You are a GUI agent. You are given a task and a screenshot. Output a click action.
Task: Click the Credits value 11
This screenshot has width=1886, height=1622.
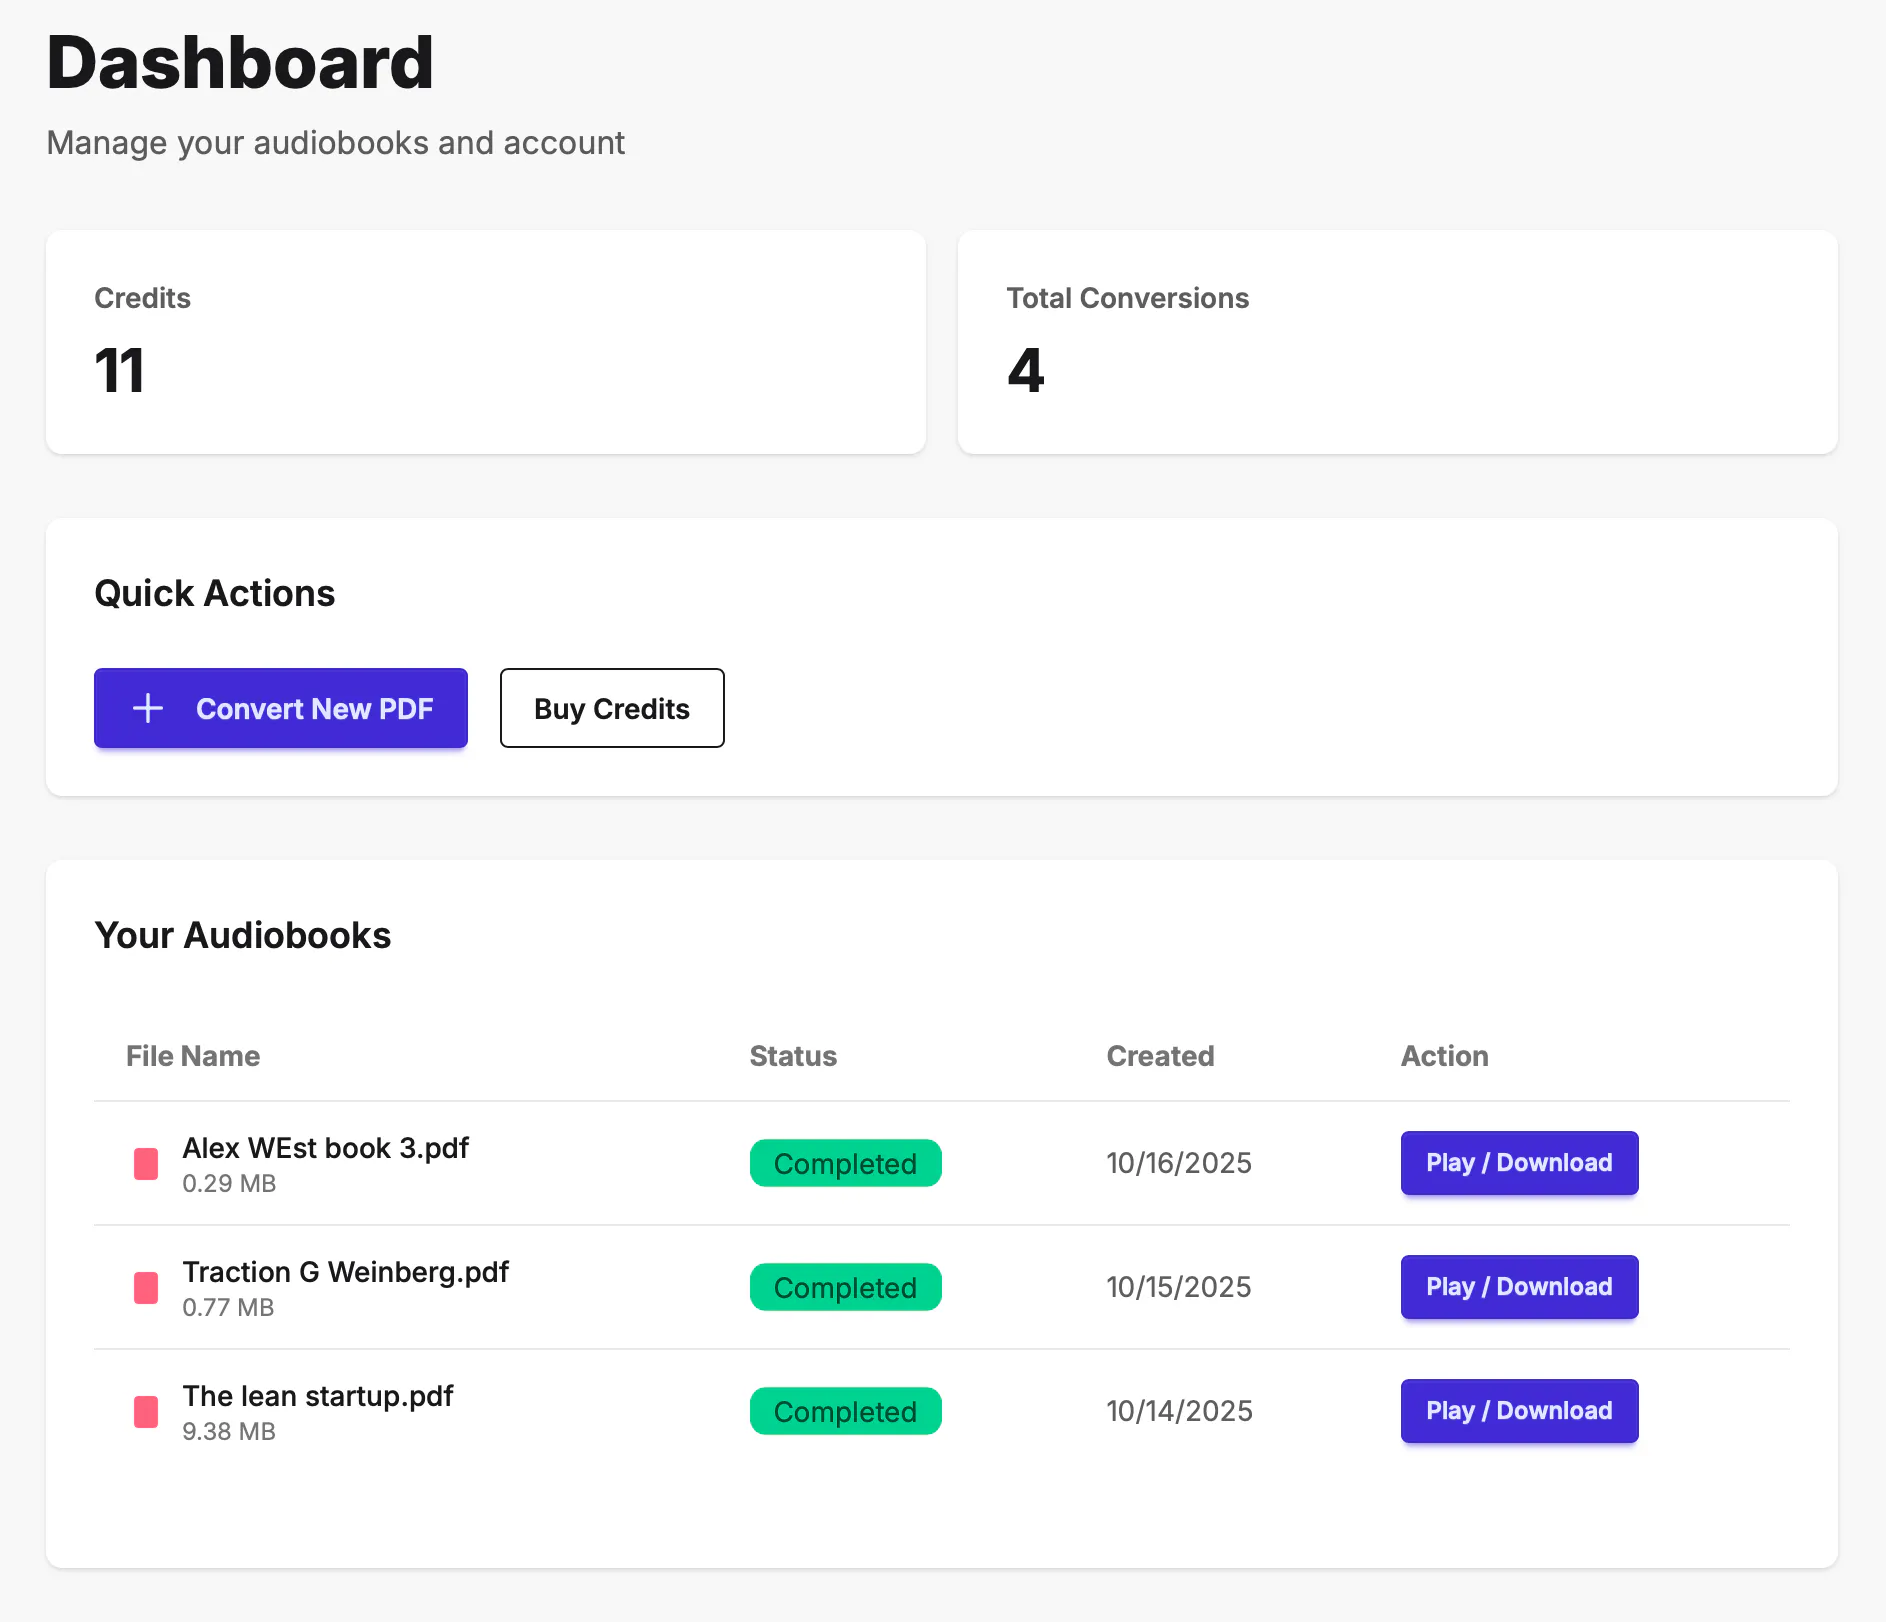(120, 370)
